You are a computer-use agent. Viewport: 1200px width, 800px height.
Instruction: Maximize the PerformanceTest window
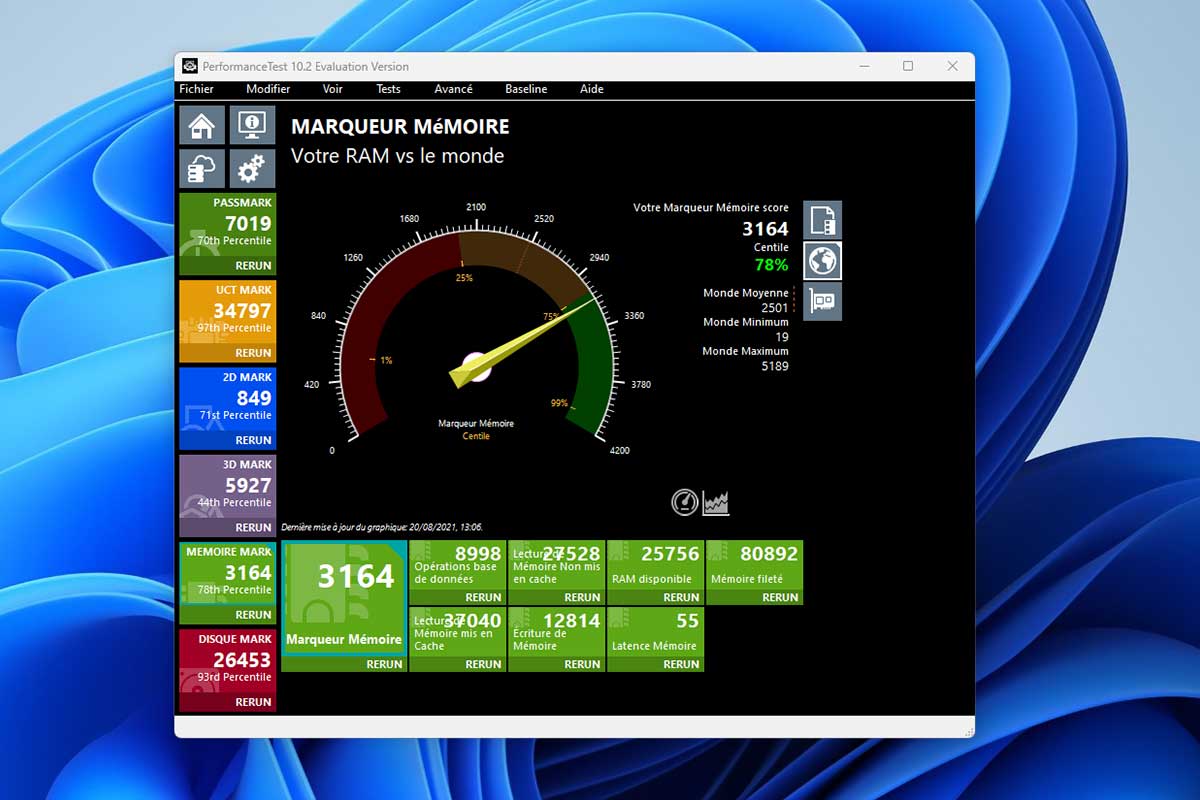pyautogui.click(x=908, y=66)
